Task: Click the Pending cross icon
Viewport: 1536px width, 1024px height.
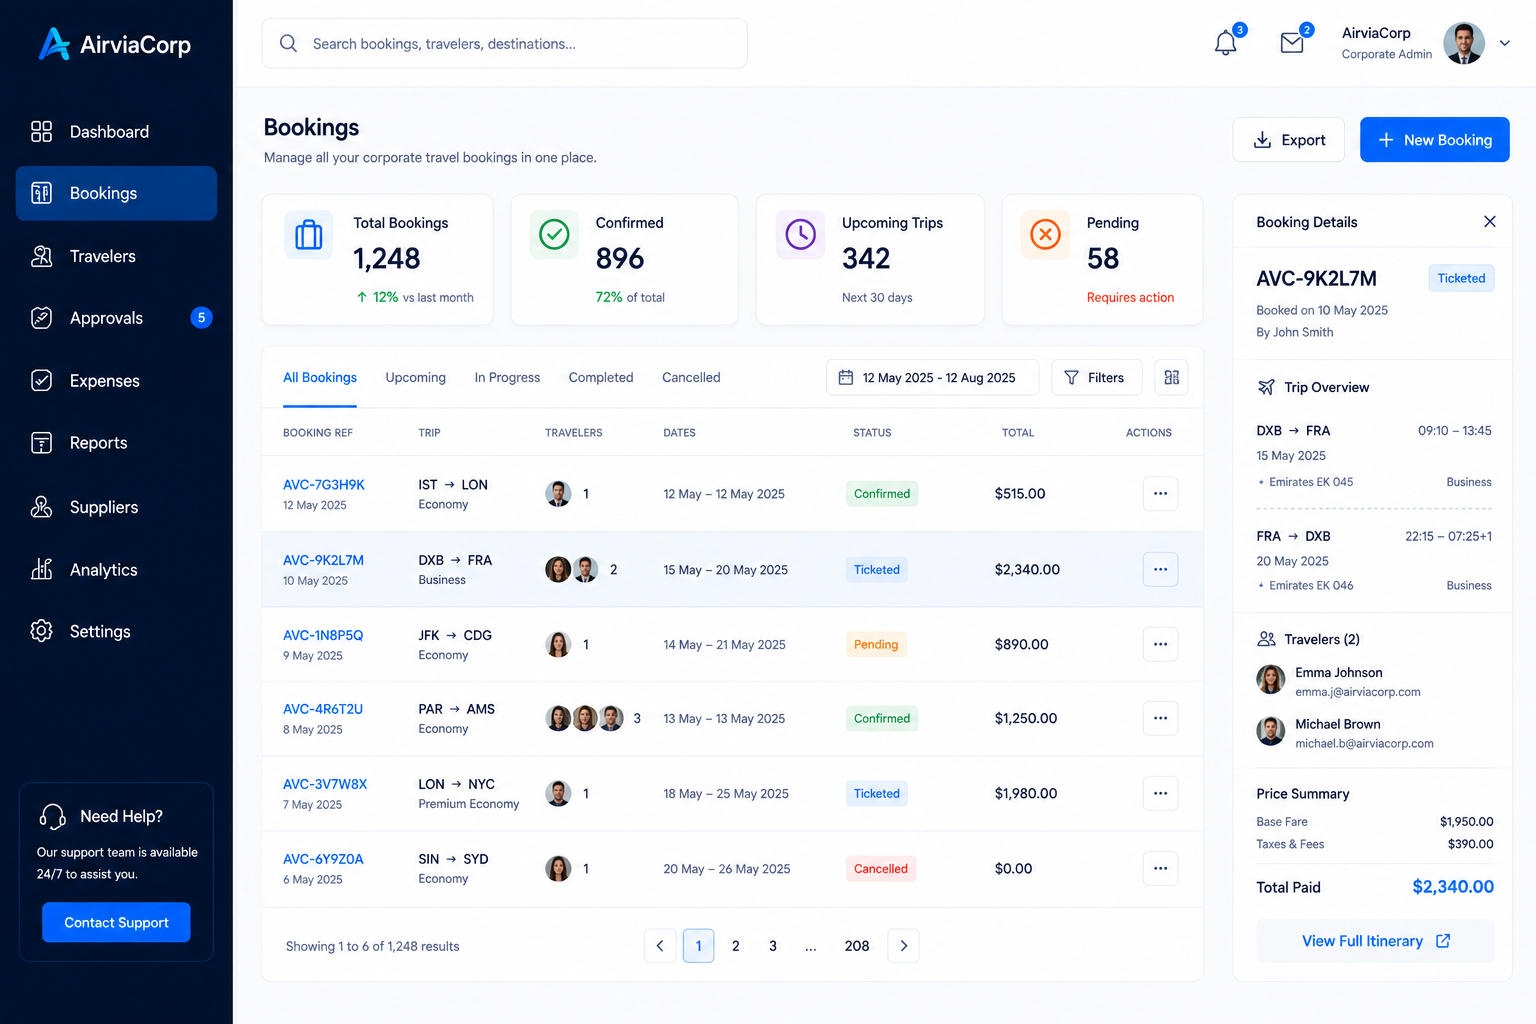Action: point(1045,235)
